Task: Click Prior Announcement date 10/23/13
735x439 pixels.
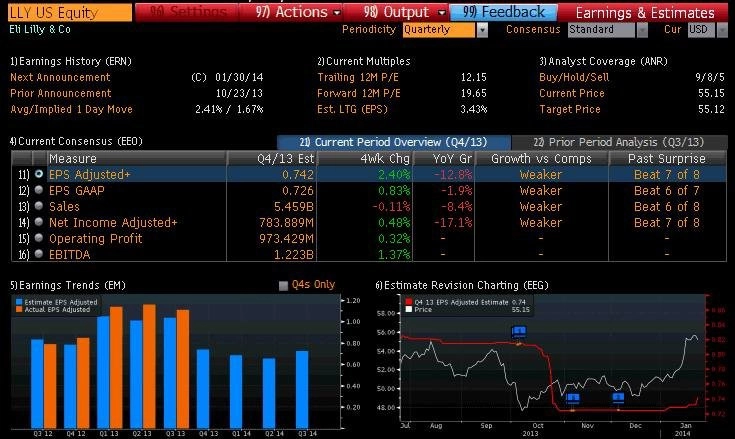Action: (239, 93)
